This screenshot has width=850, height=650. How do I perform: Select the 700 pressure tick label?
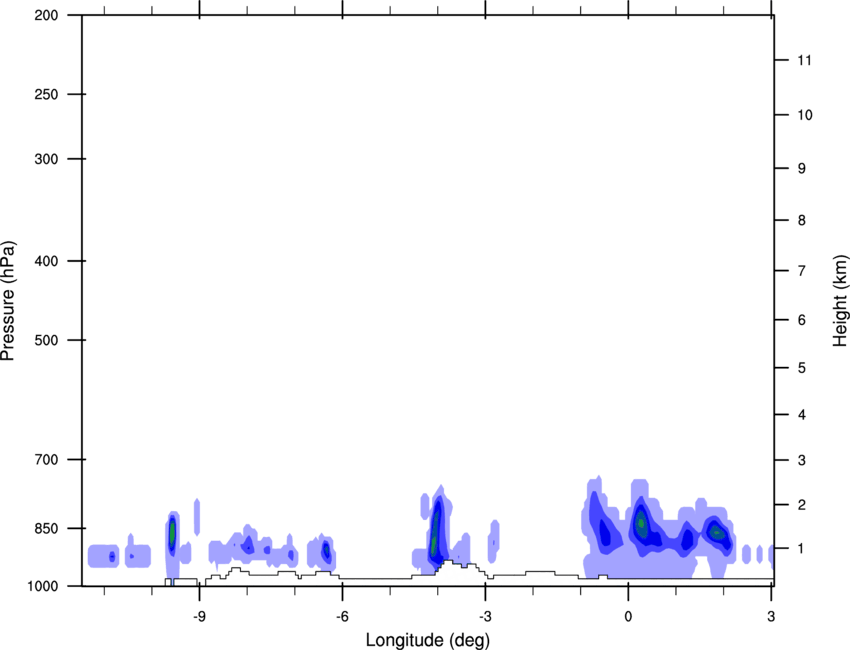click(46, 459)
